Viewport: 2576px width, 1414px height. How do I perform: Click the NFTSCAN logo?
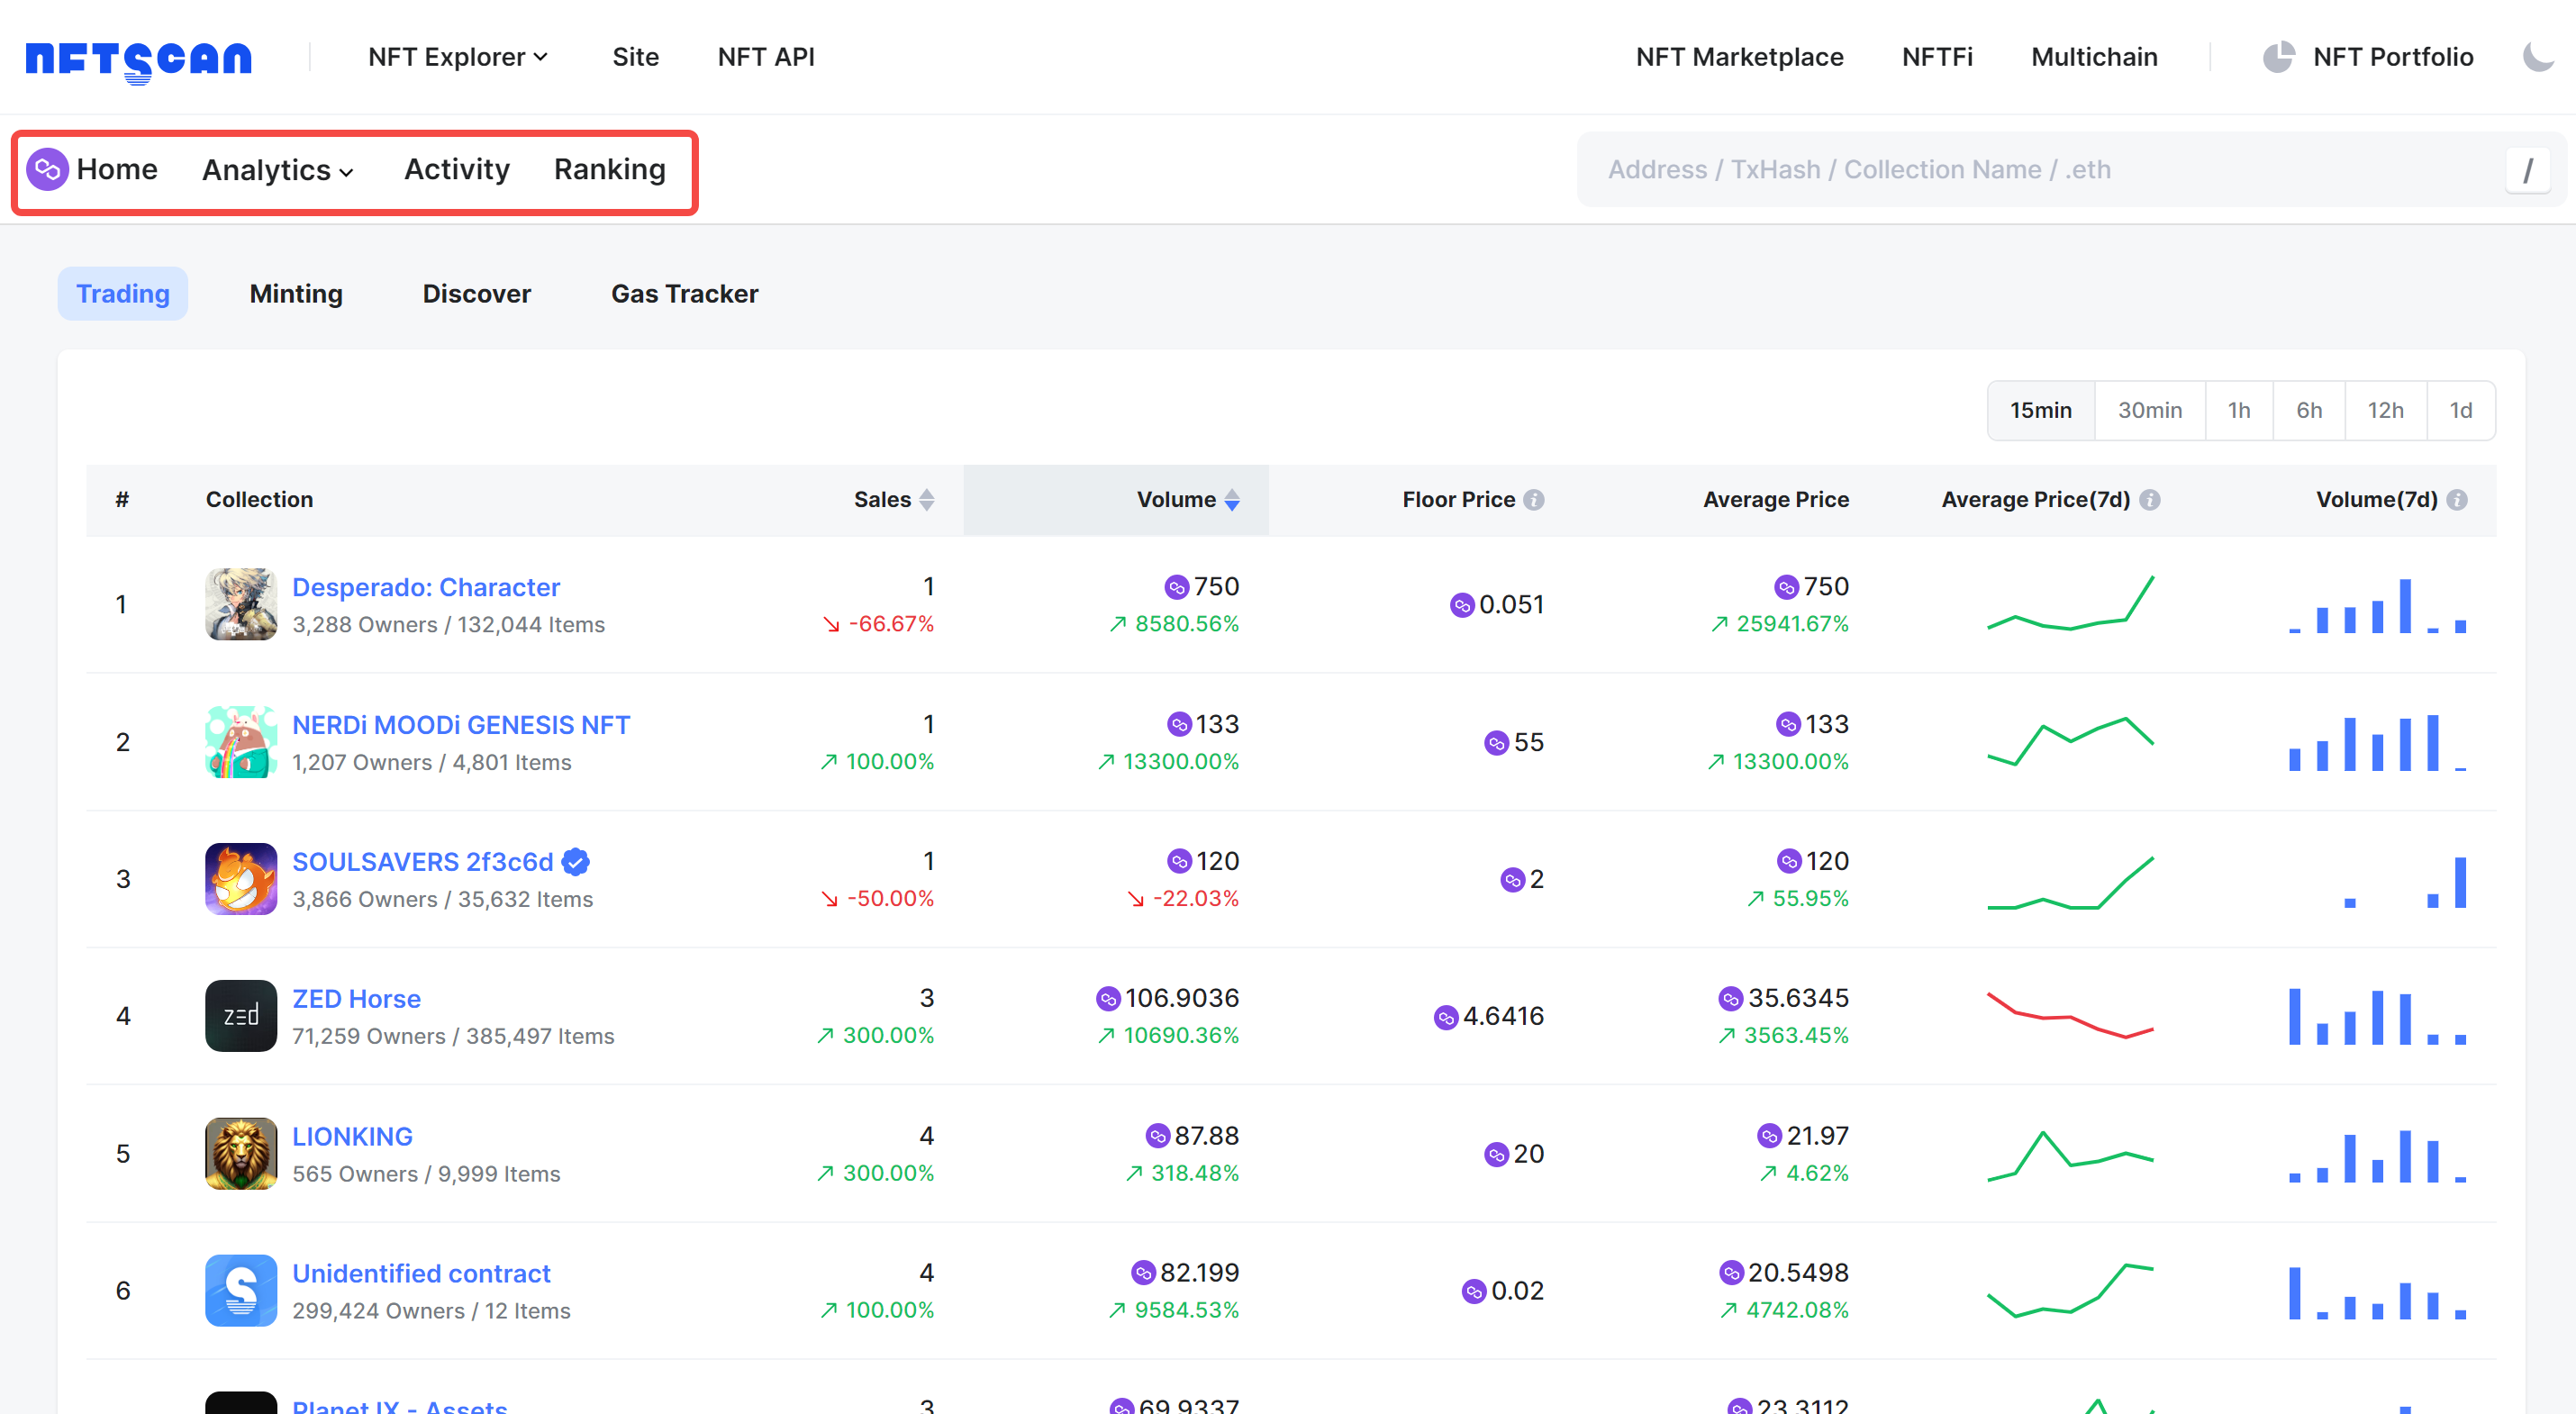click(137, 58)
